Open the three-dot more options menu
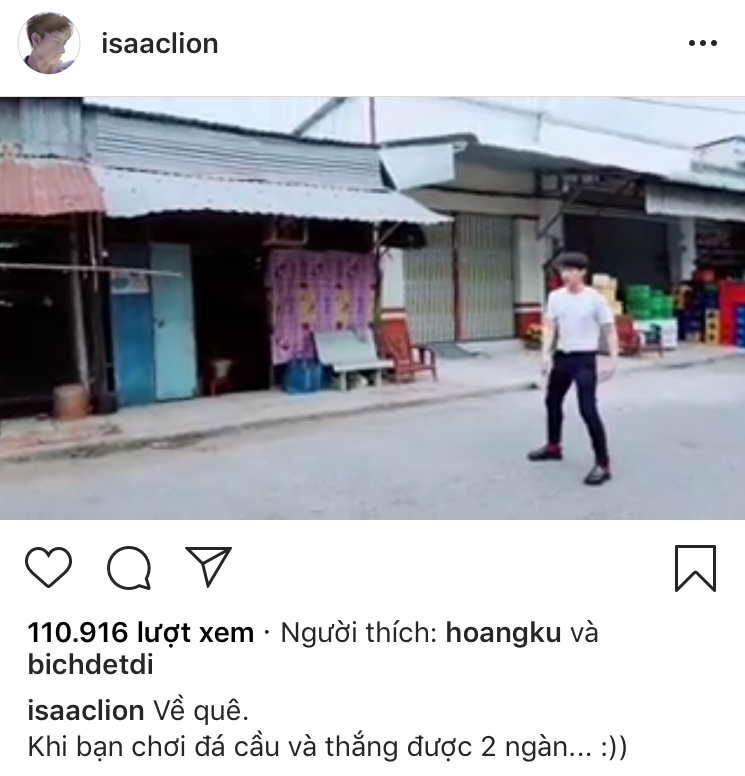This screenshot has height=776, width=745. pyautogui.click(x=703, y=44)
